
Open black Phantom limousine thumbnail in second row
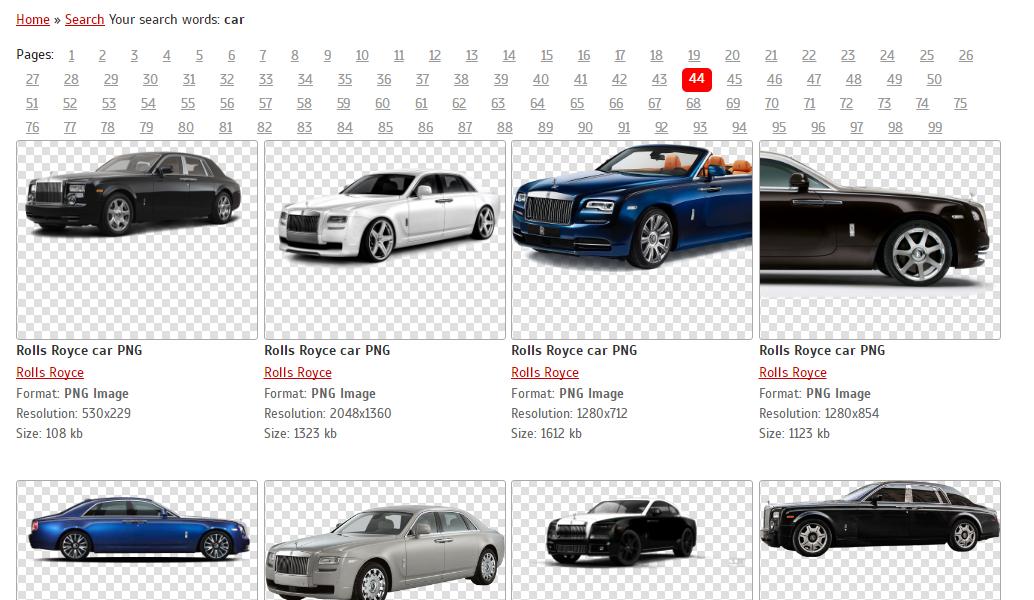[880, 540]
